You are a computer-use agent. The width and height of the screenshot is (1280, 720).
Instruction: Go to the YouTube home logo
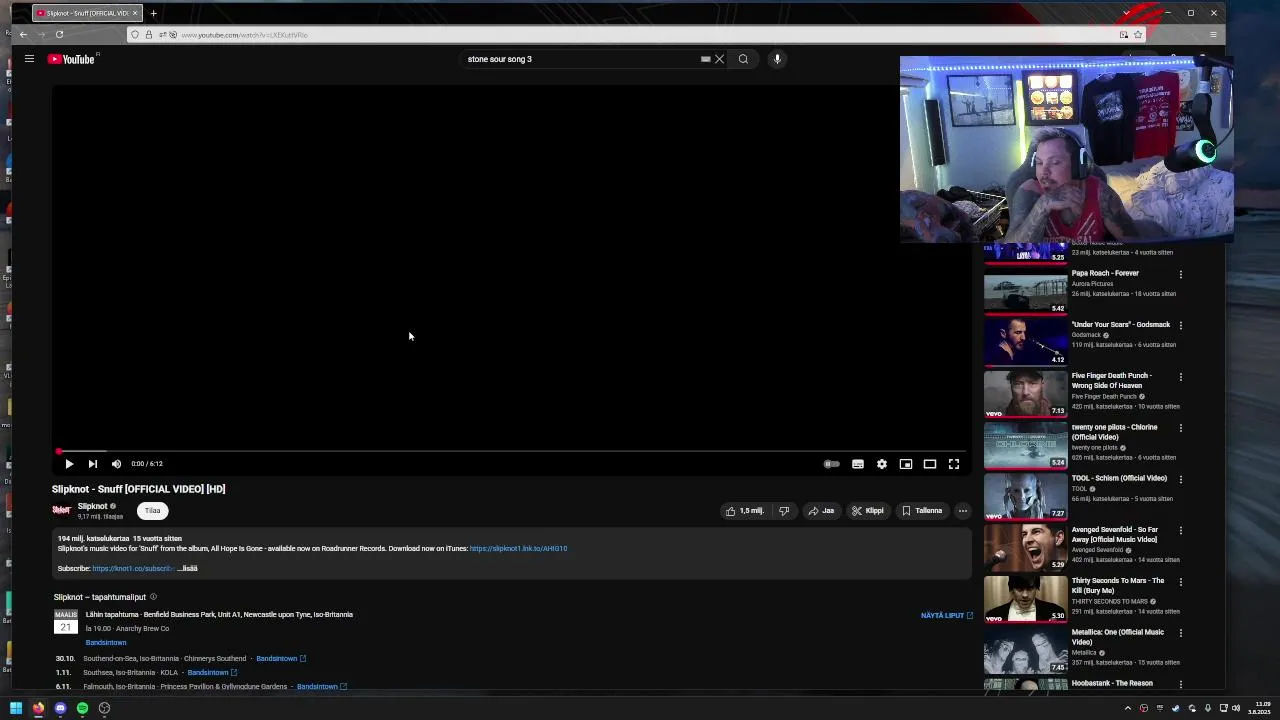click(71, 59)
